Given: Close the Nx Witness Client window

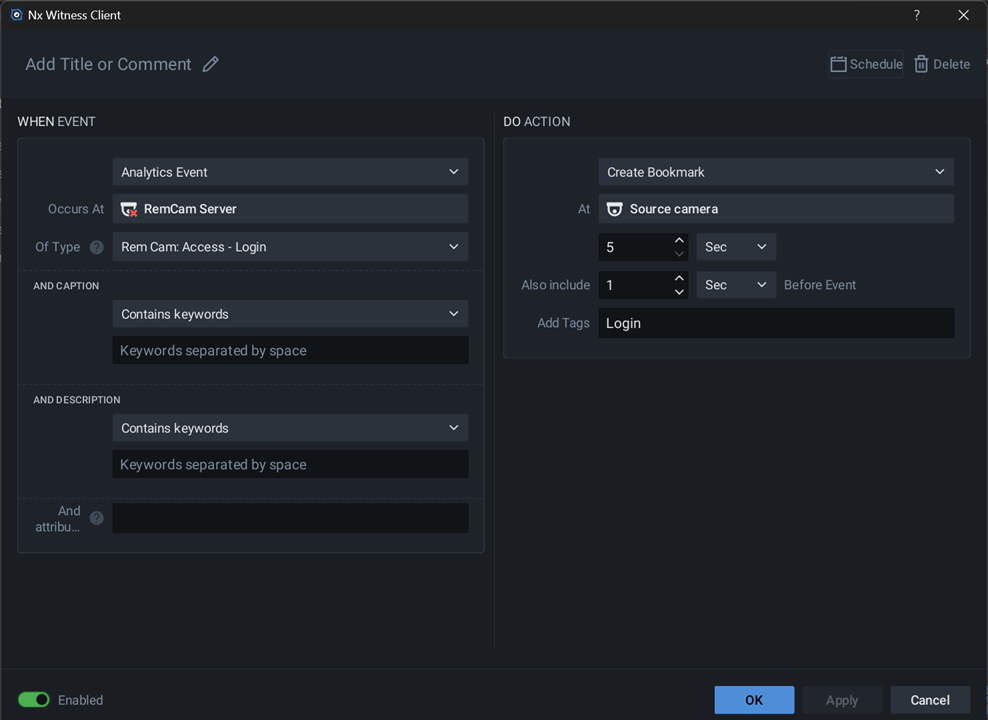Looking at the screenshot, I should [963, 15].
